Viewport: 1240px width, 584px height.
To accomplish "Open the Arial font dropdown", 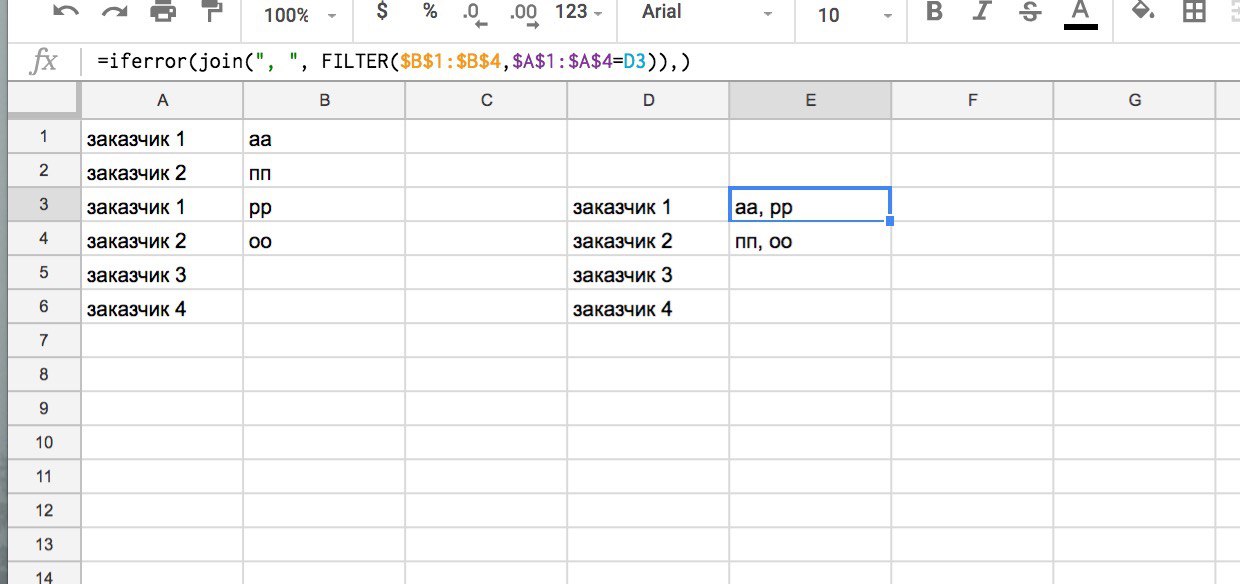I will point(708,13).
